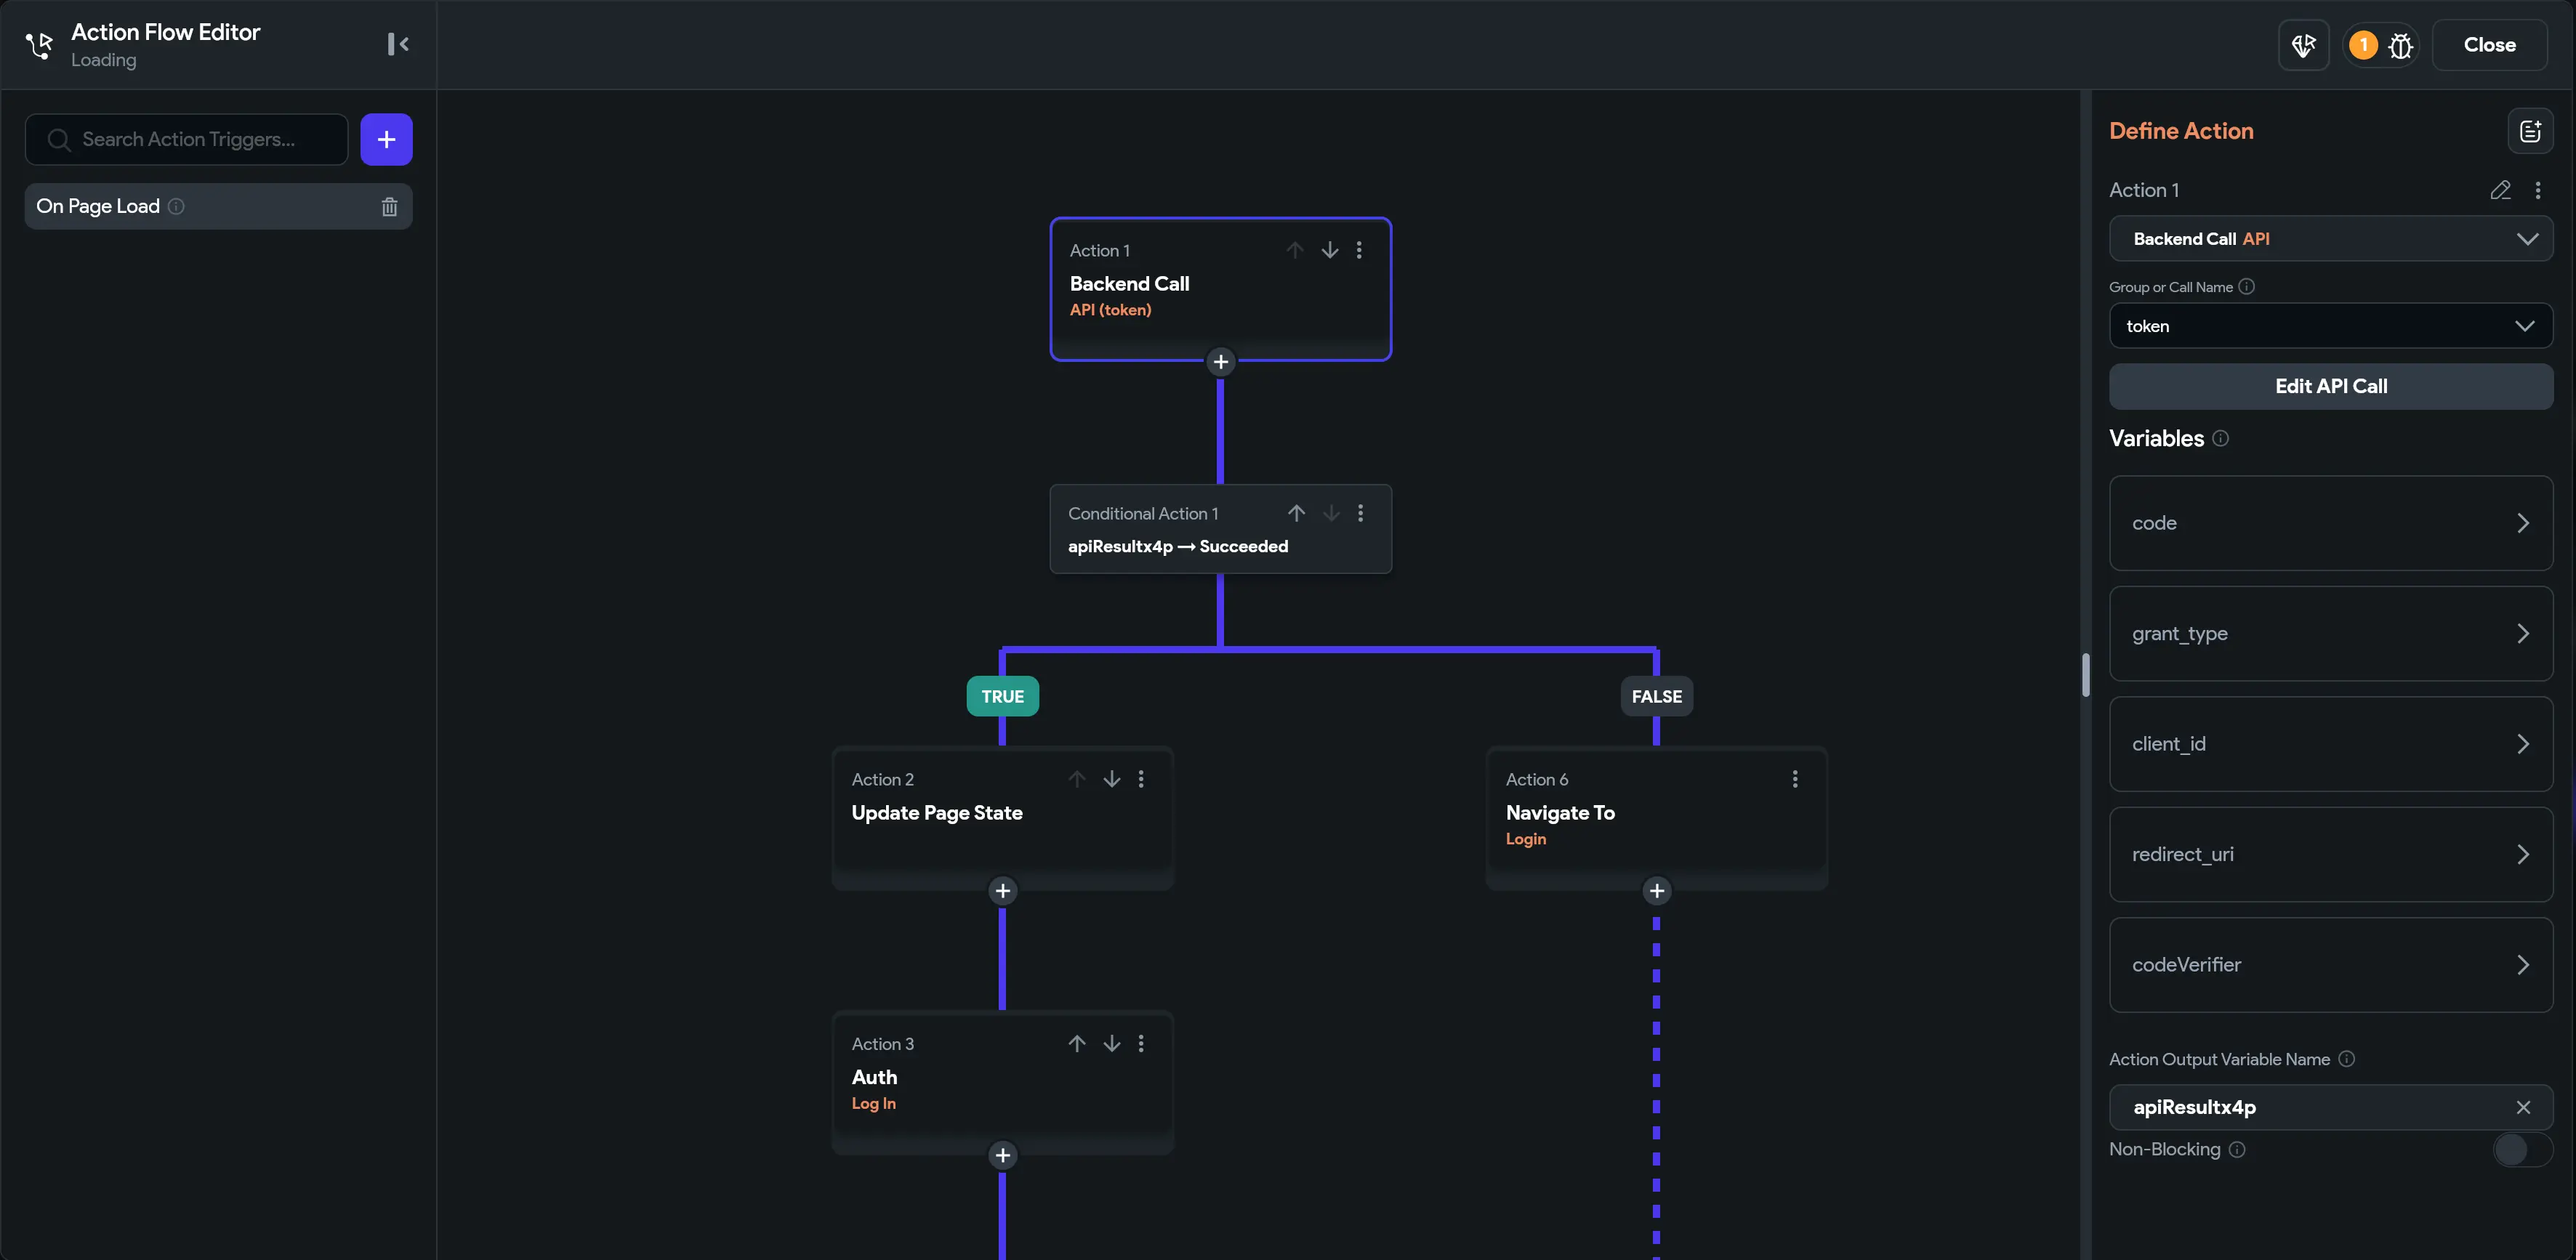Screen dimensions: 2576x1260
Task: Select the FALSE branch label
Action: tap(1656, 696)
